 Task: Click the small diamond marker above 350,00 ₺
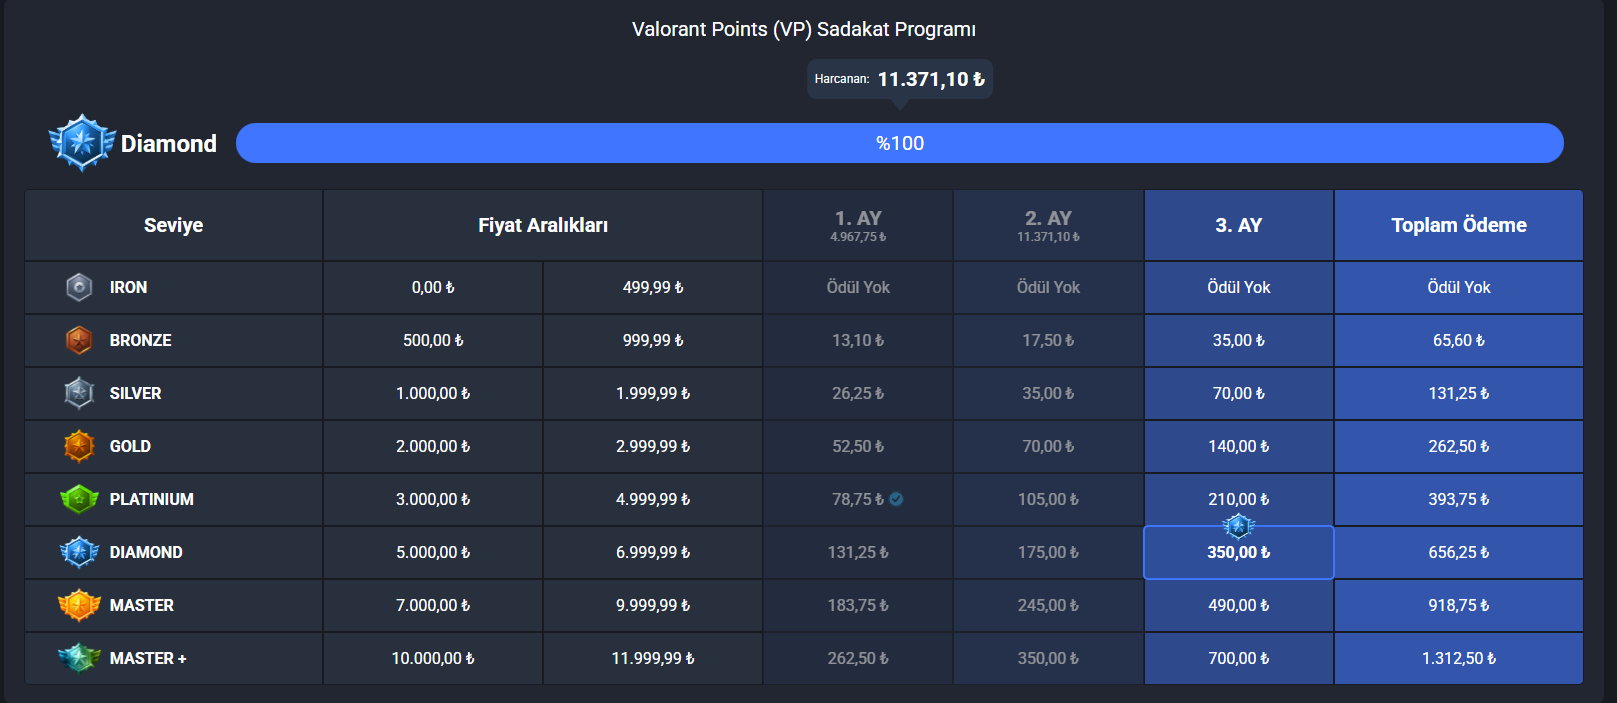click(x=1238, y=526)
